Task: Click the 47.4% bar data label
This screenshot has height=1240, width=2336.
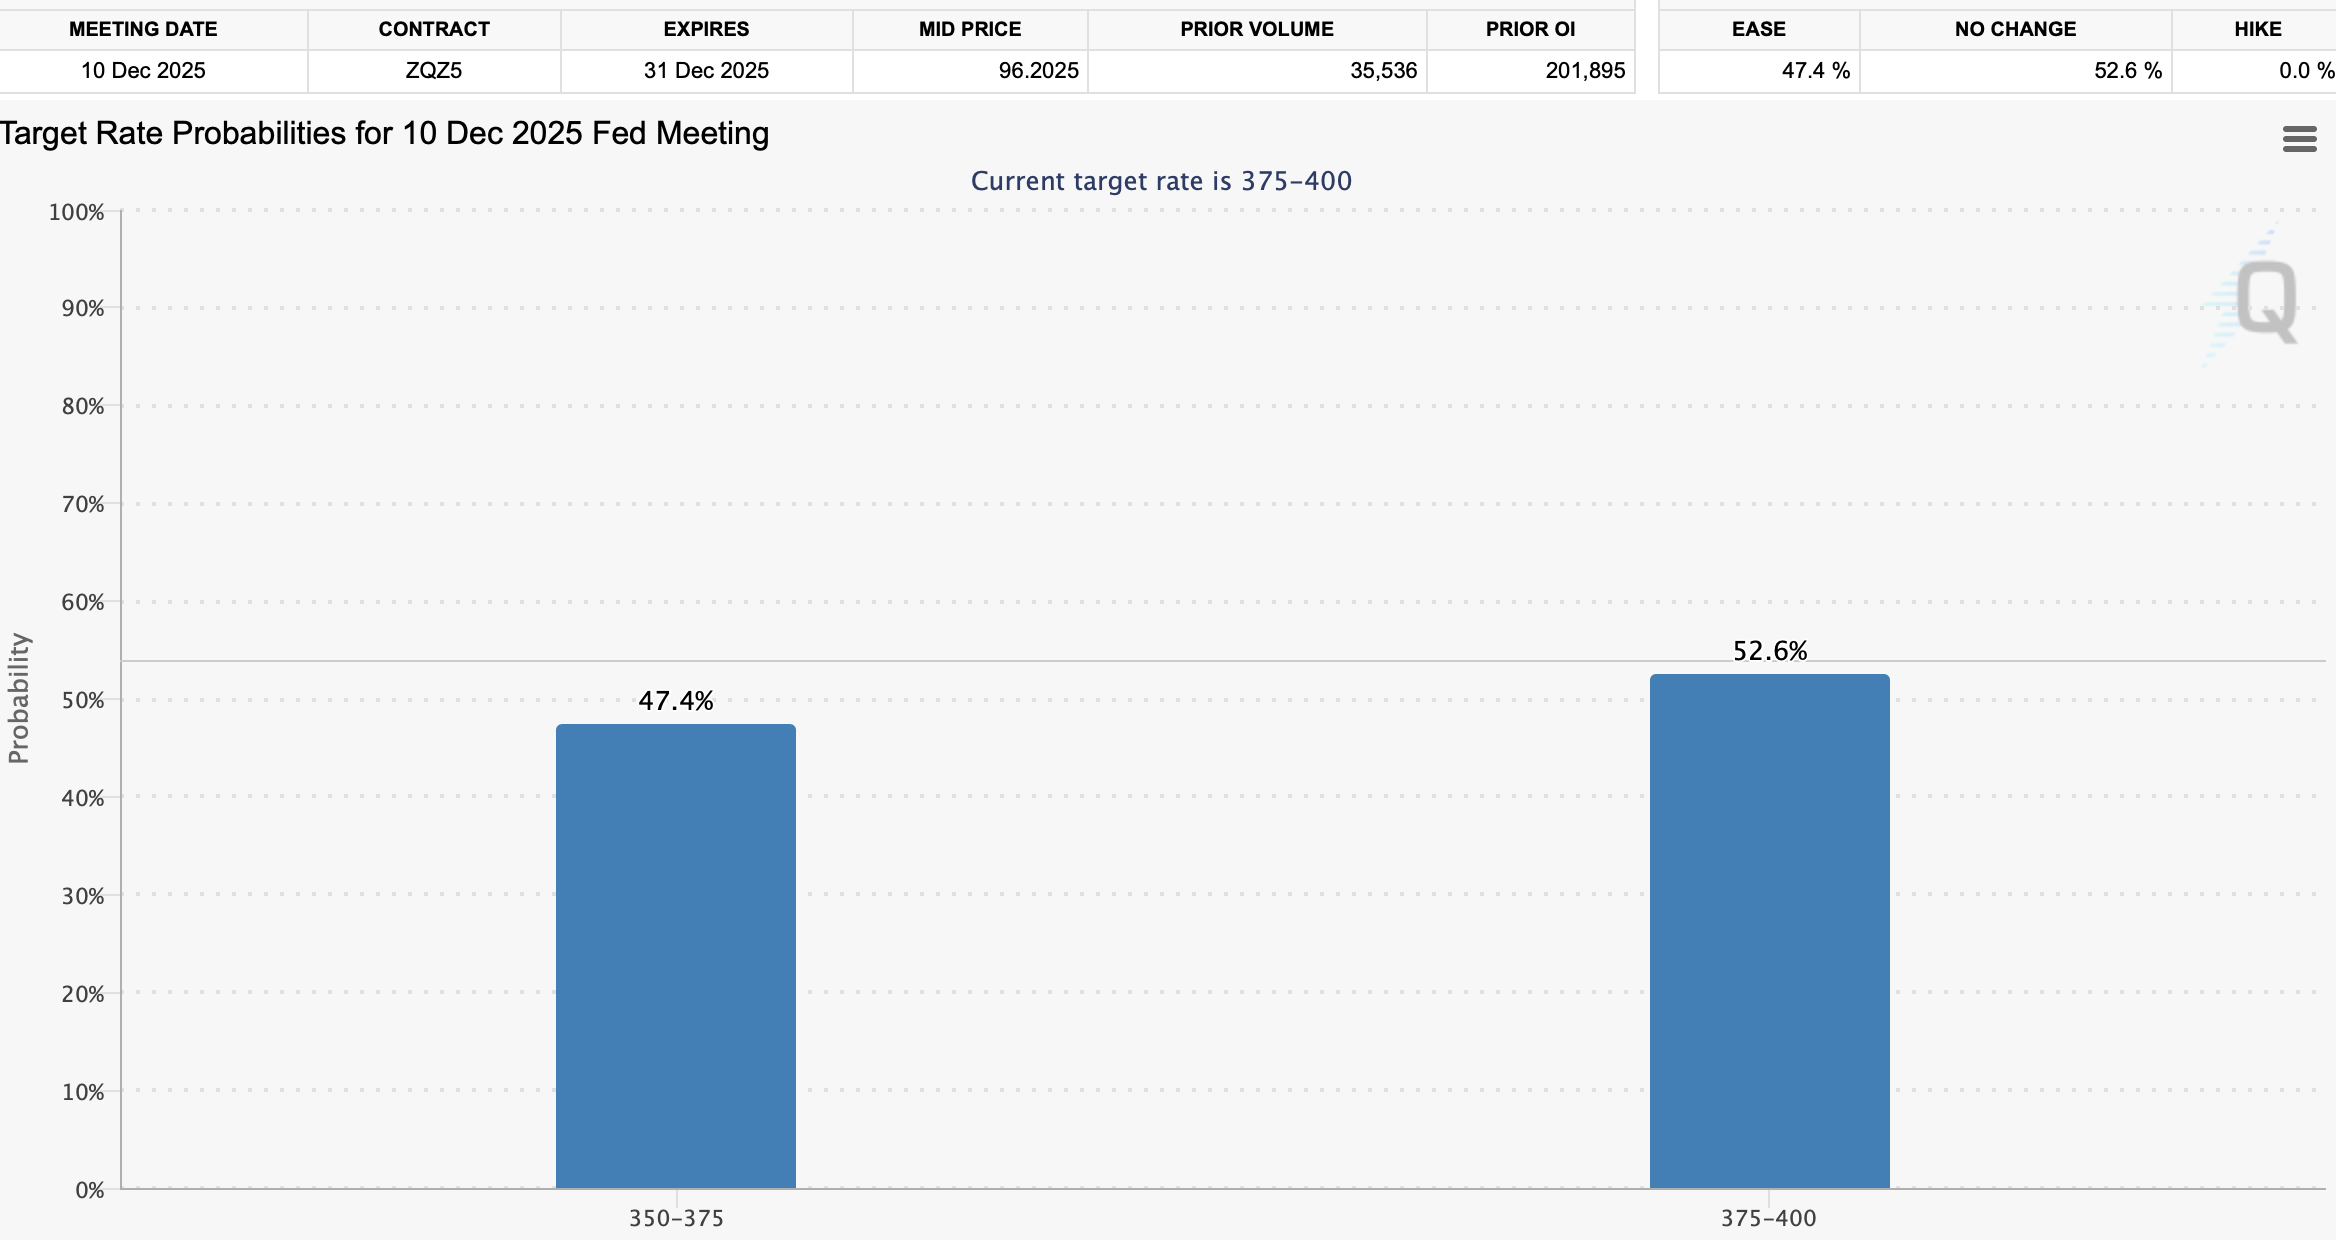Action: [x=676, y=701]
